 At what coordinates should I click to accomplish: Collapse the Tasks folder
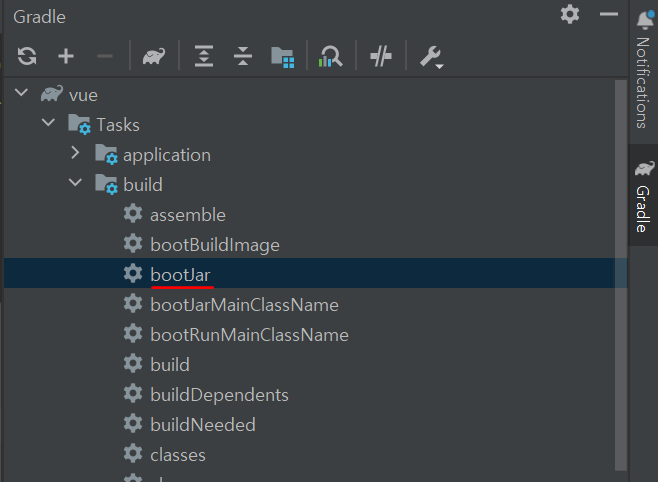pos(48,122)
